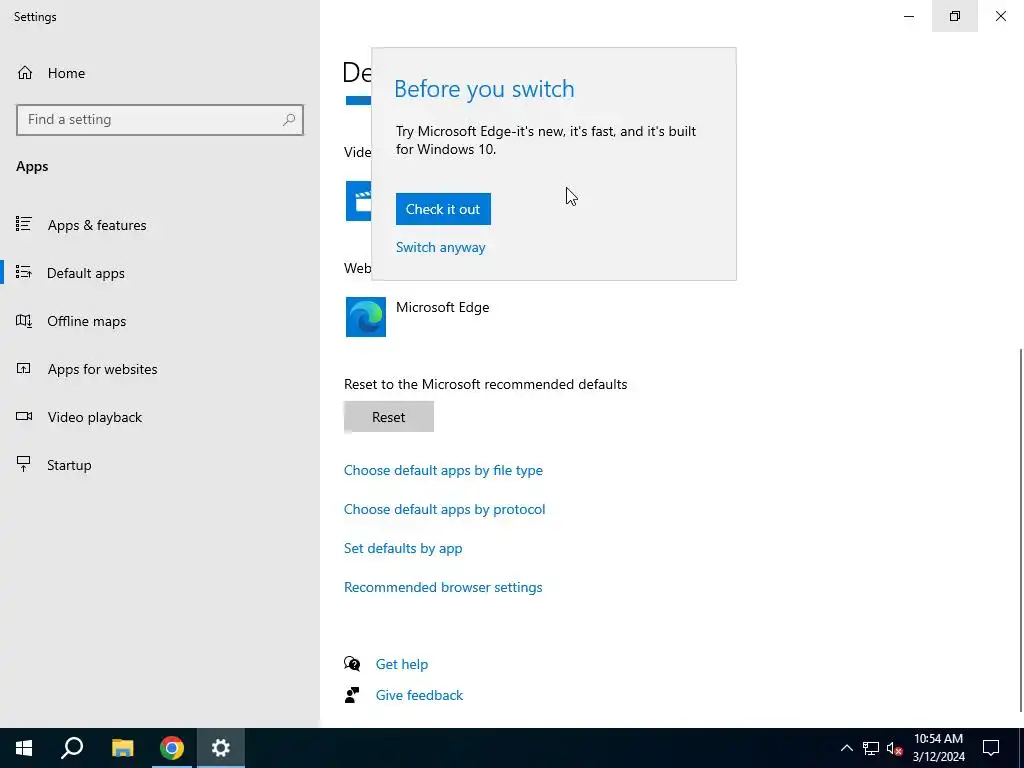The image size is (1024, 768).
Task: Open Choose default apps by protocol
Action: [x=444, y=509]
